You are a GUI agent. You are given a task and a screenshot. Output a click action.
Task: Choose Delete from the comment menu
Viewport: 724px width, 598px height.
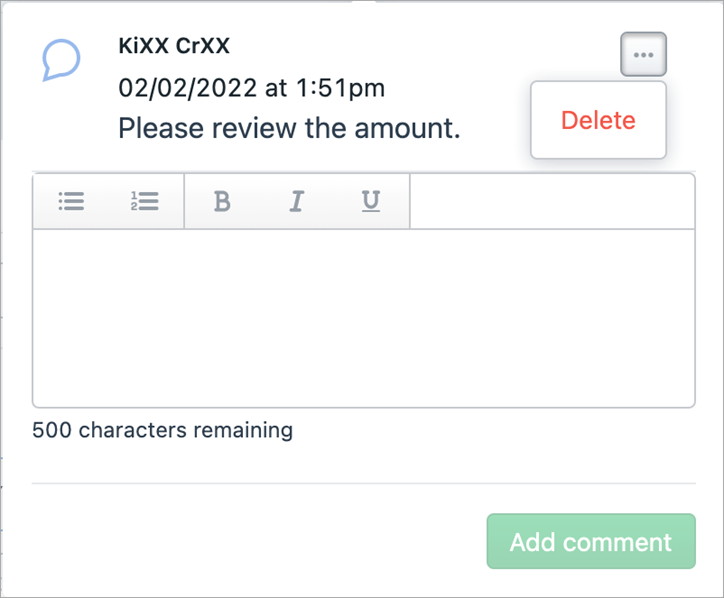598,120
